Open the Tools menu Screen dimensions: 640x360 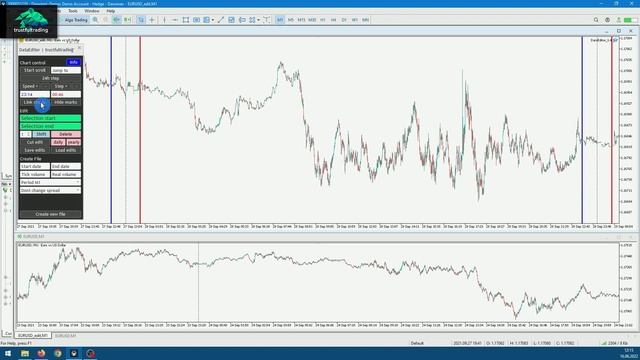click(x=73, y=11)
